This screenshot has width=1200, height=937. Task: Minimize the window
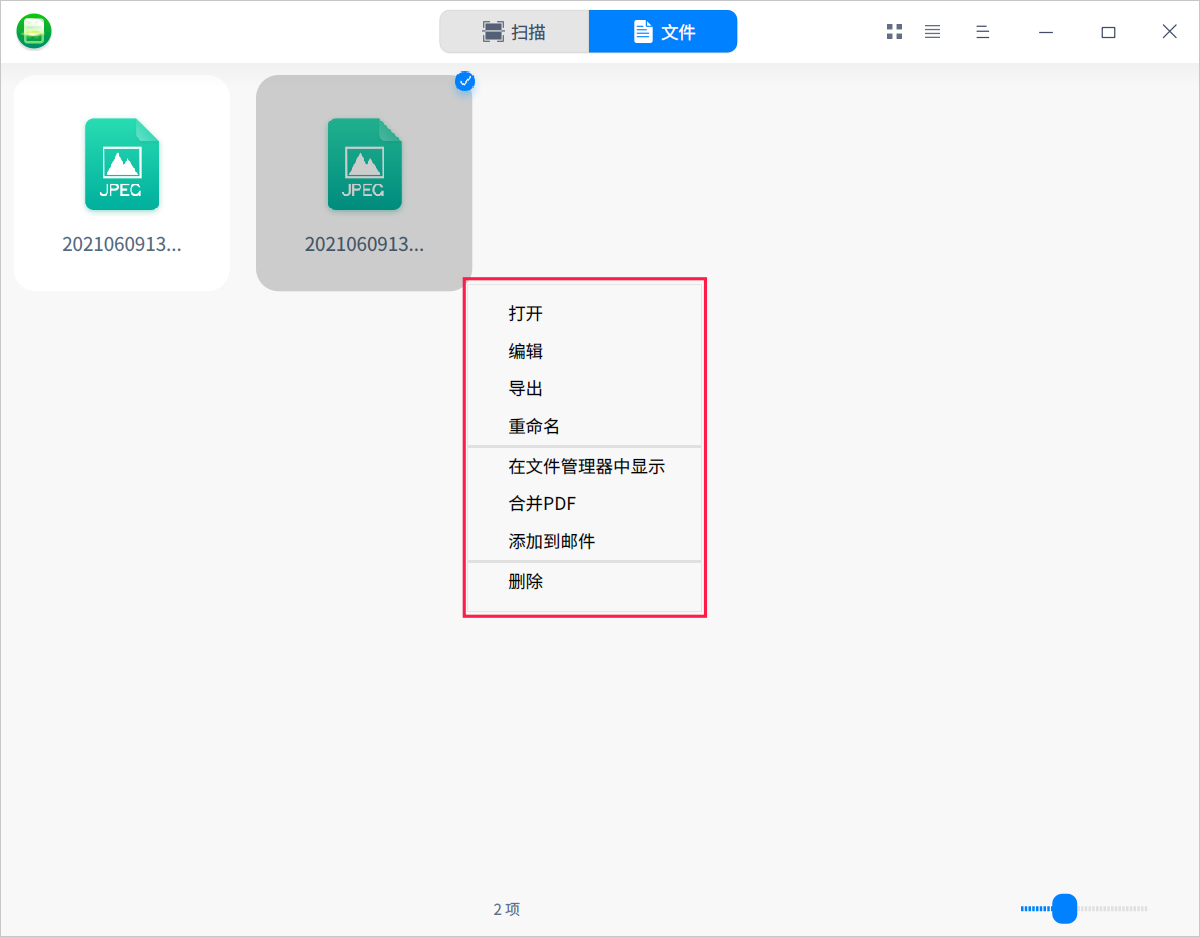pyautogui.click(x=1046, y=32)
